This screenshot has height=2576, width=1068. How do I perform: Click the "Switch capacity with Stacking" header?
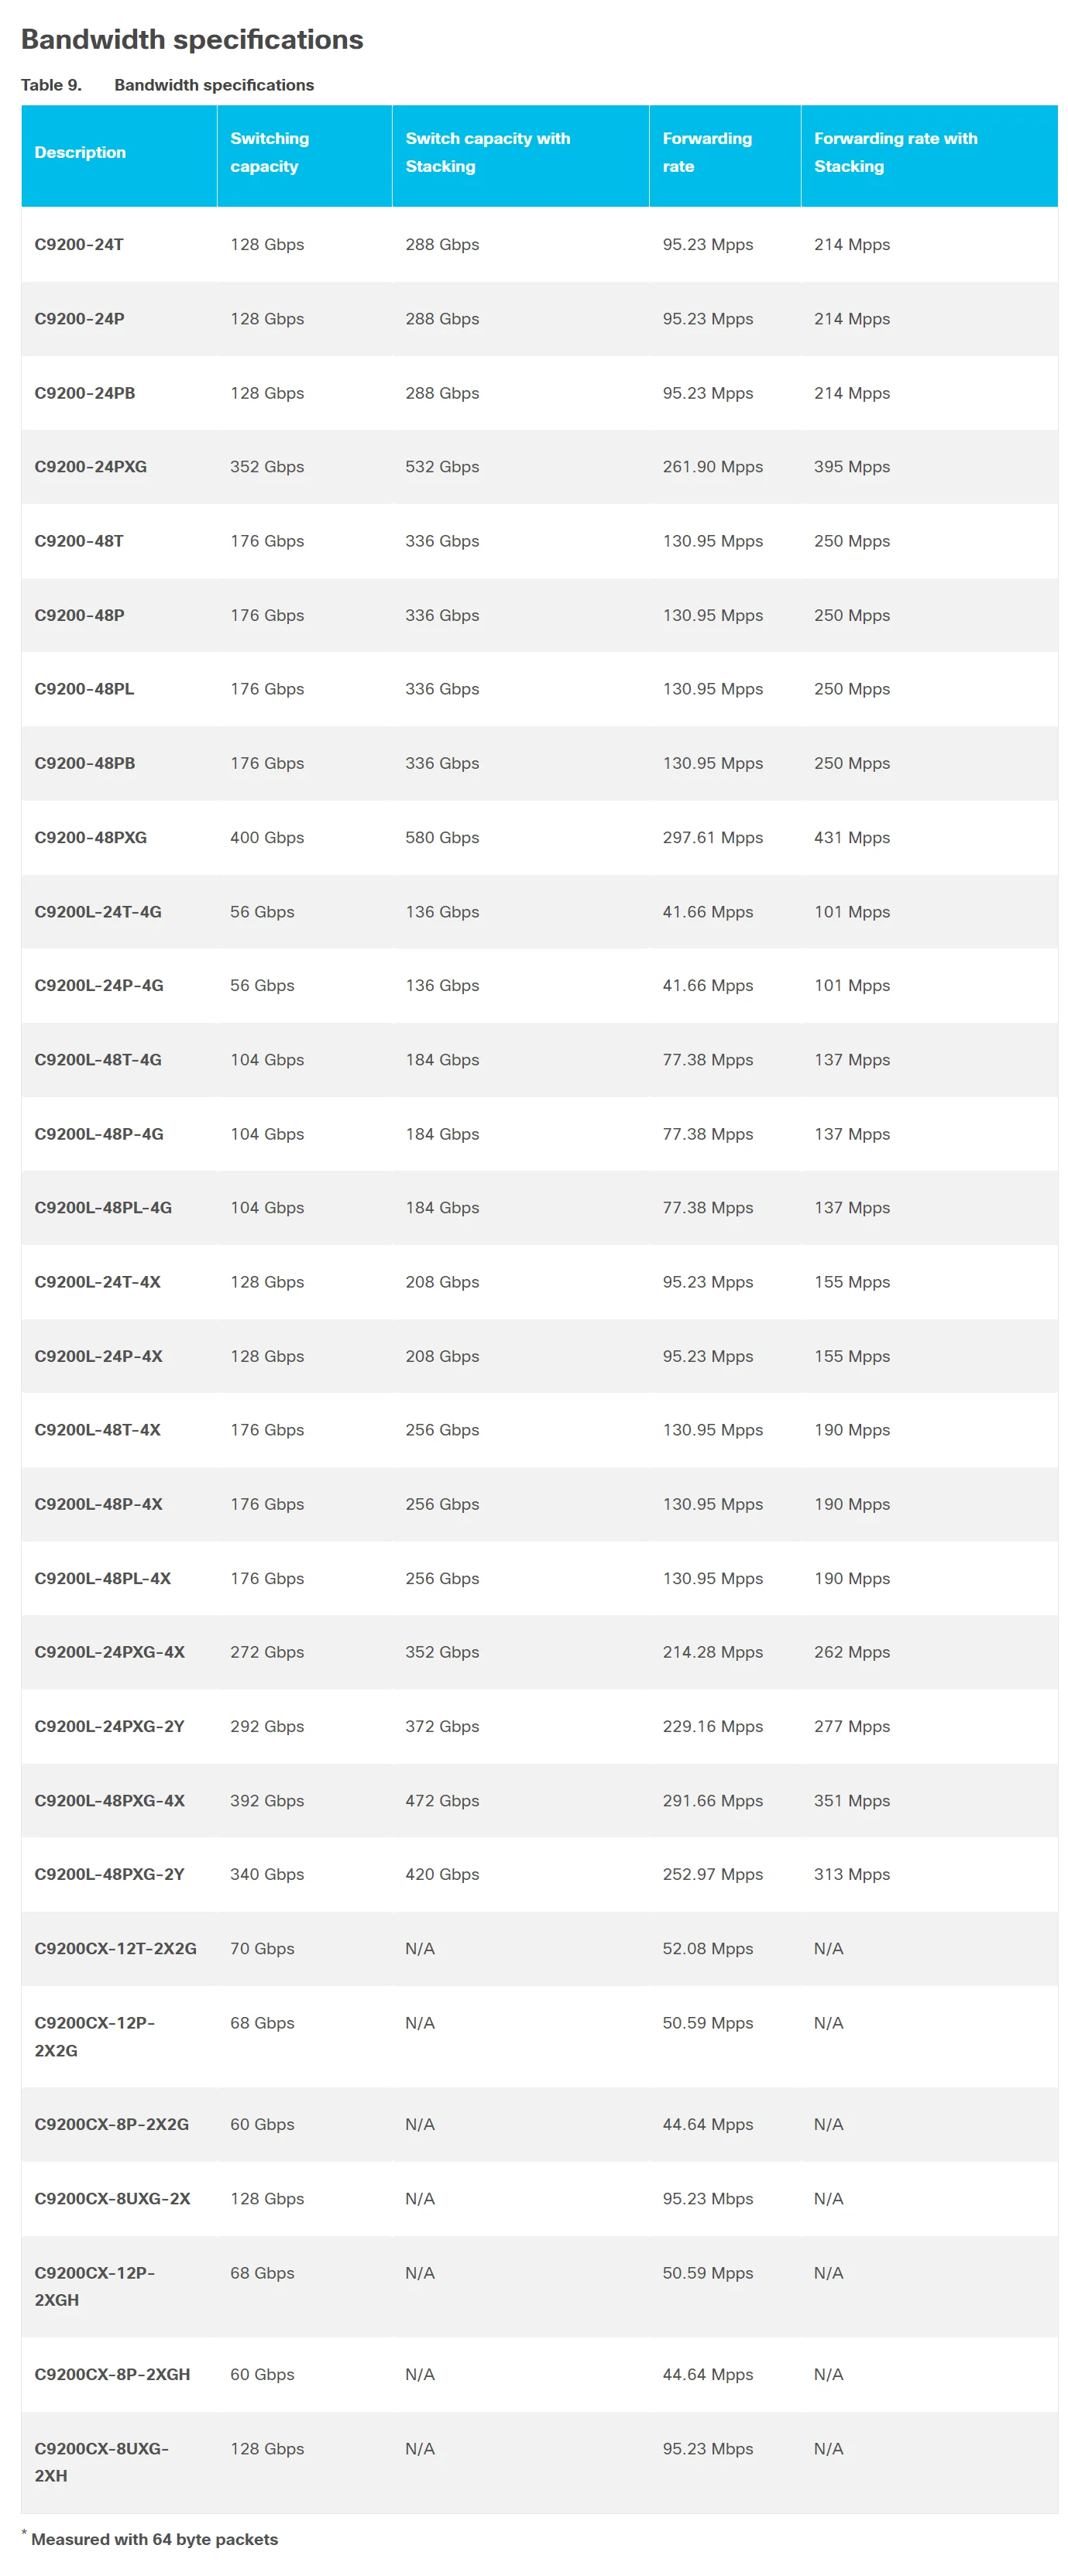pyautogui.click(x=487, y=153)
